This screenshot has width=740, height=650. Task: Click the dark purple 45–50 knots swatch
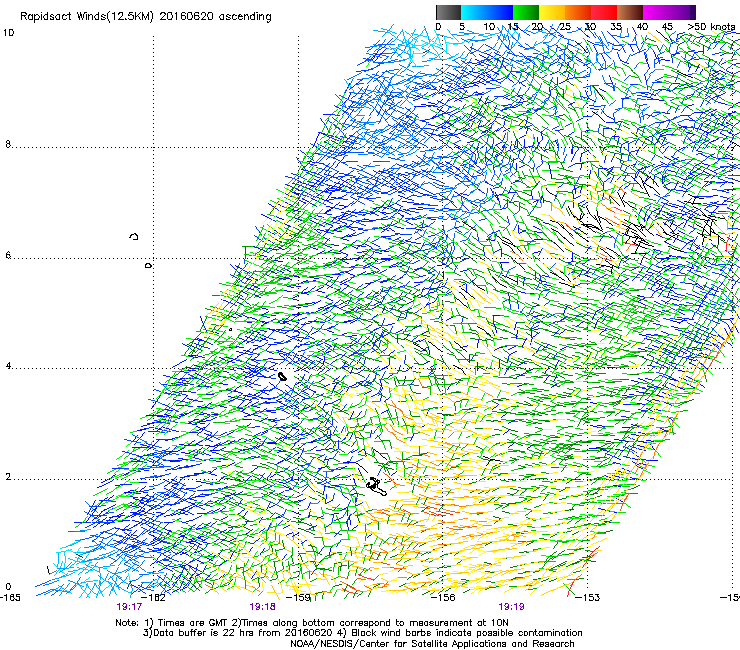pyautogui.click(x=682, y=12)
